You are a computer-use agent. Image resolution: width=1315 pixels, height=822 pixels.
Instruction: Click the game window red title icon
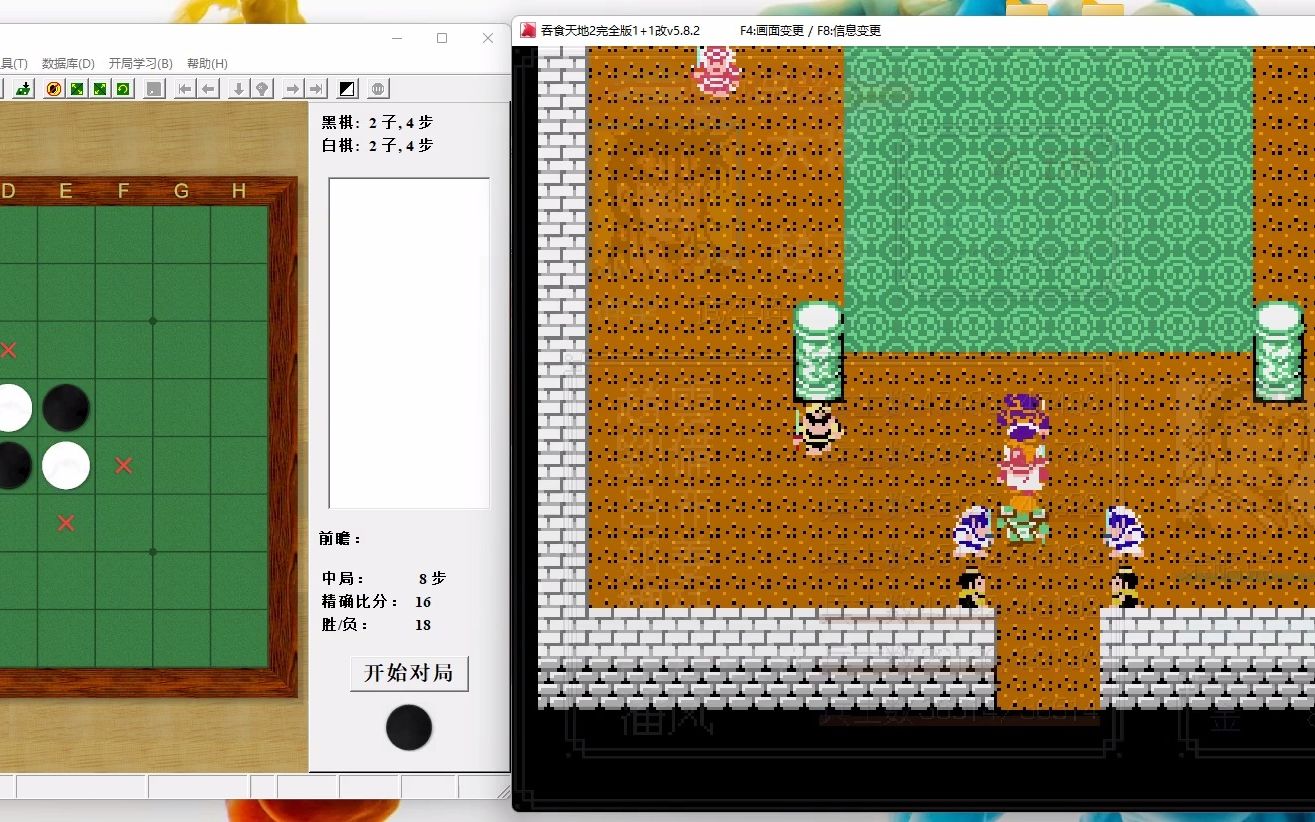point(528,30)
